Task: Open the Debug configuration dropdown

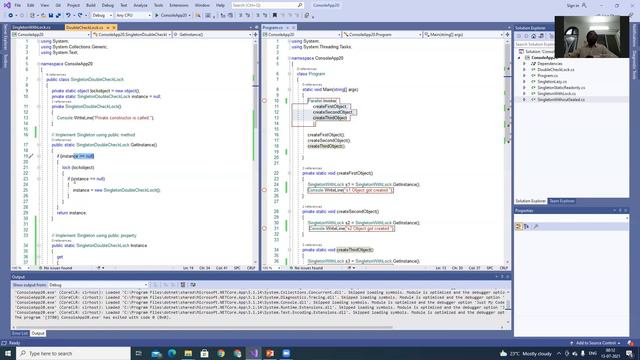Action: tap(102, 15)
